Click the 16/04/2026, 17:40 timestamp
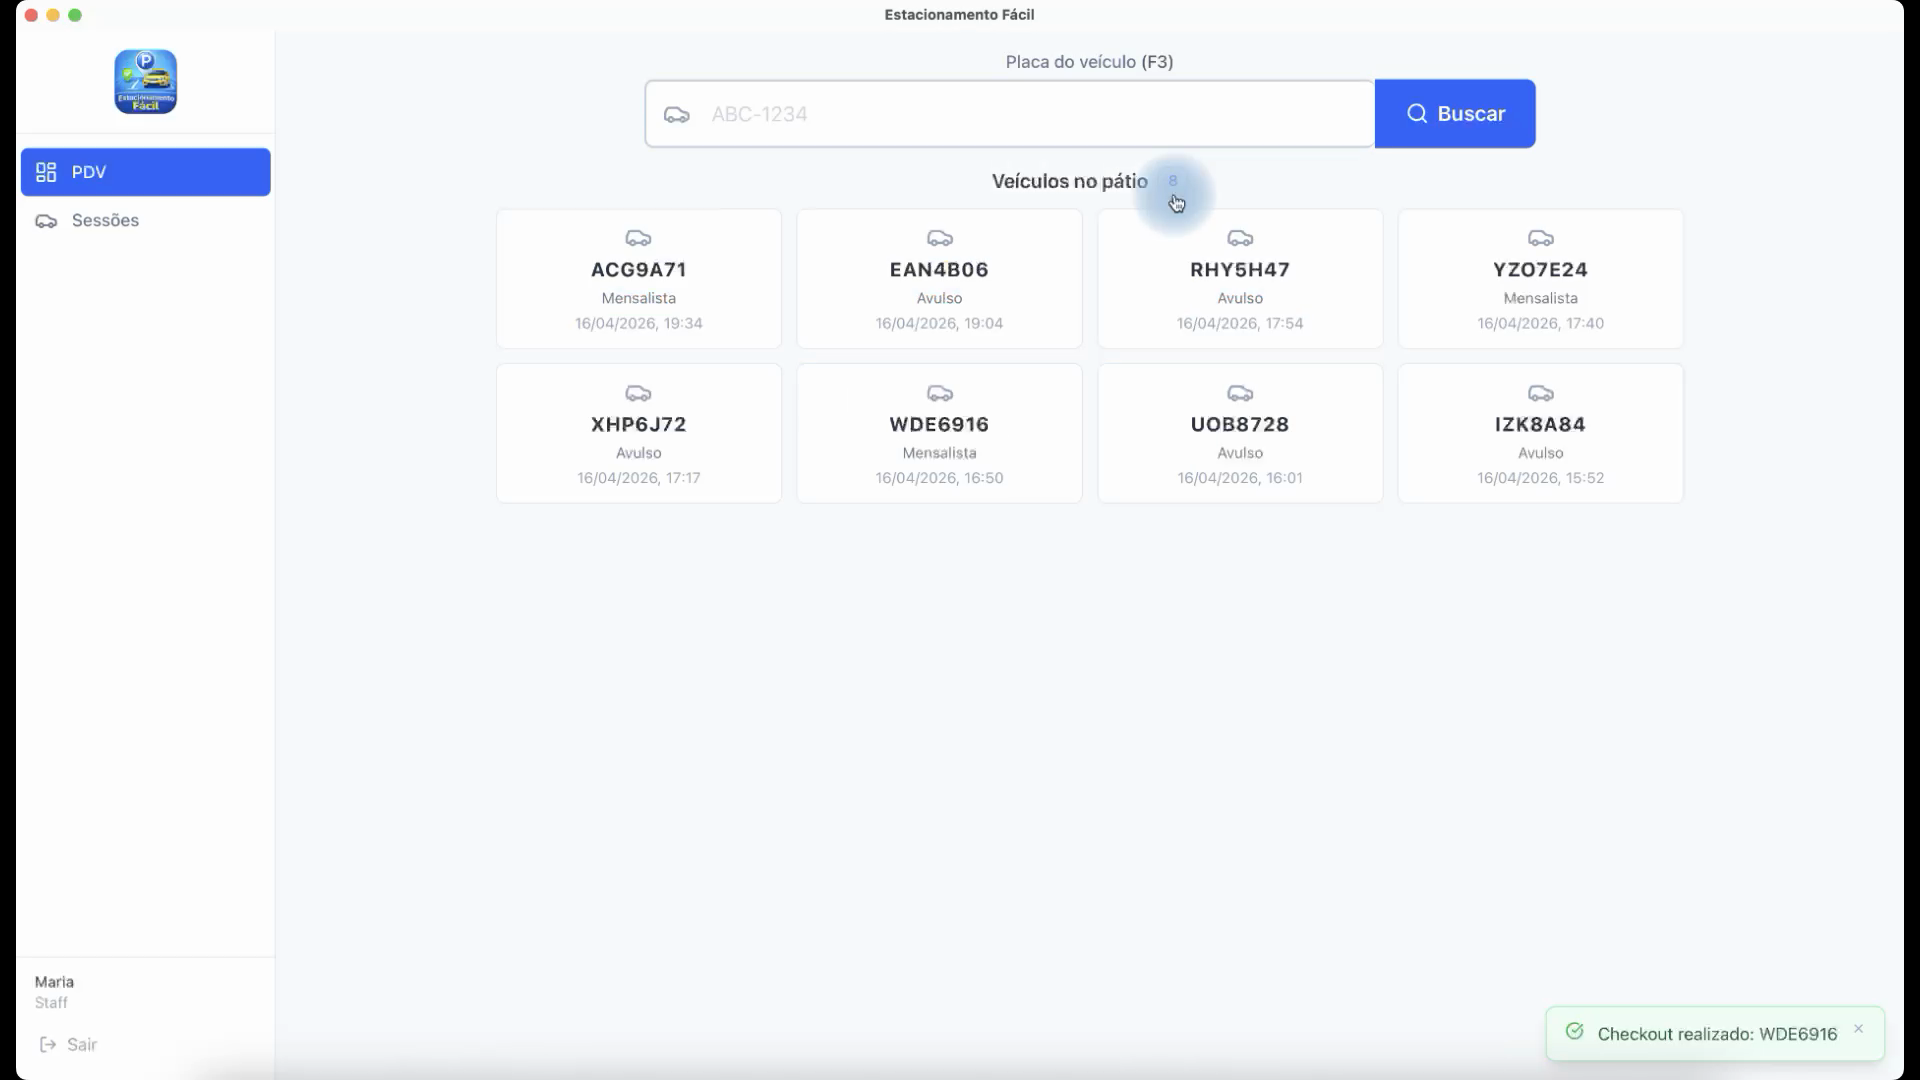The width and height of the screenshot is (1920, 1080). 1540,323
